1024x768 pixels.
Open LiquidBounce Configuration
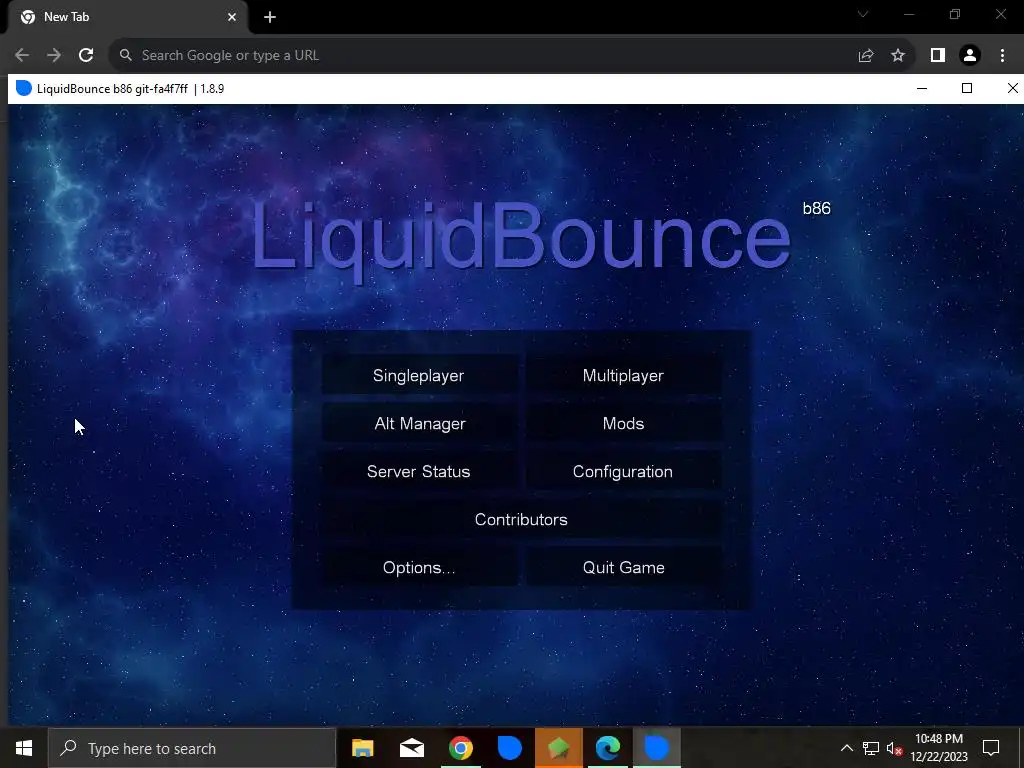tap(623, 472)
